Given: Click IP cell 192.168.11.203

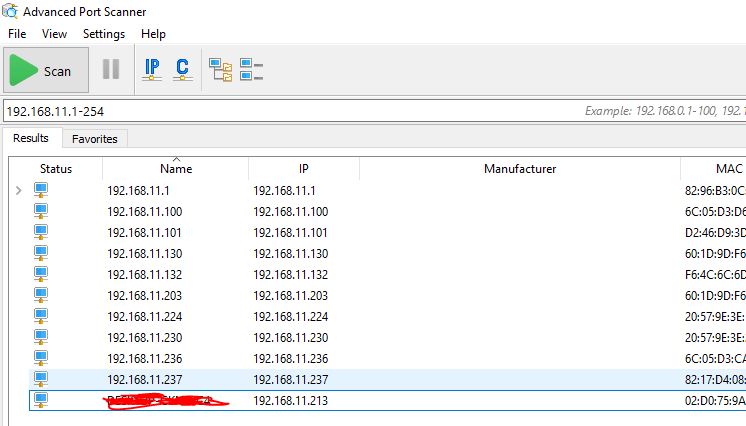Looking at the screenshot, I should coord(291,296).
